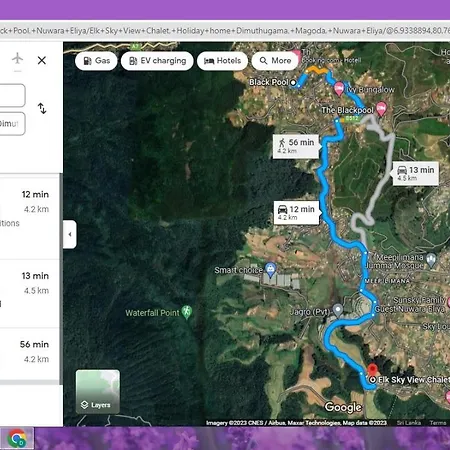This screenshot has height=450, width=450.
Task: Swap start and destination with reverse arrows
Action: 42,108
